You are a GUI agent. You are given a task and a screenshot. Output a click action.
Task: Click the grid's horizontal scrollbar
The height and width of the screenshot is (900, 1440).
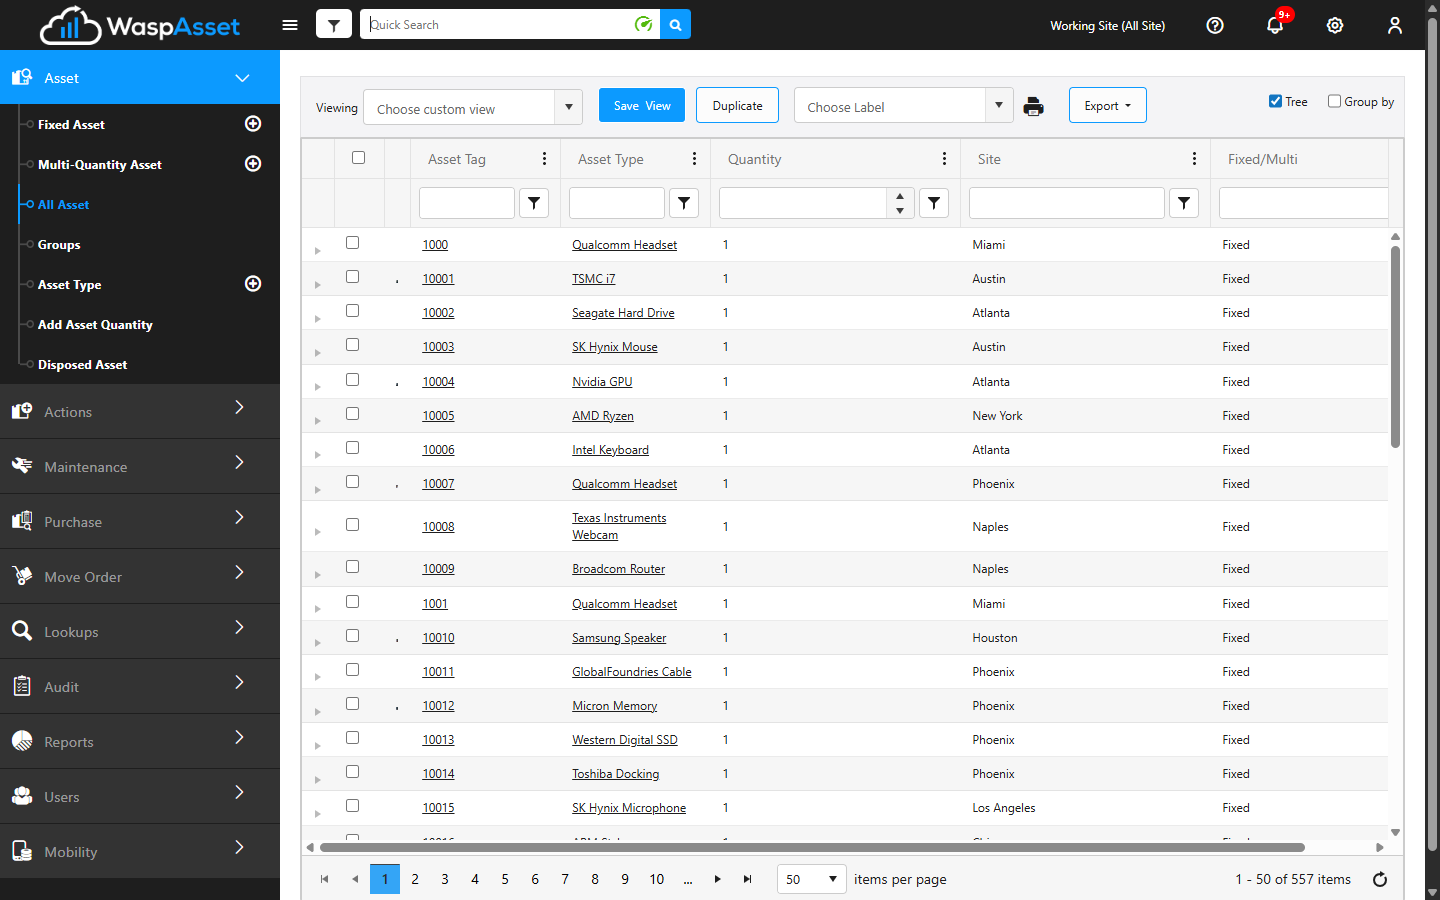pyautogui.click(x=812, y=847)
